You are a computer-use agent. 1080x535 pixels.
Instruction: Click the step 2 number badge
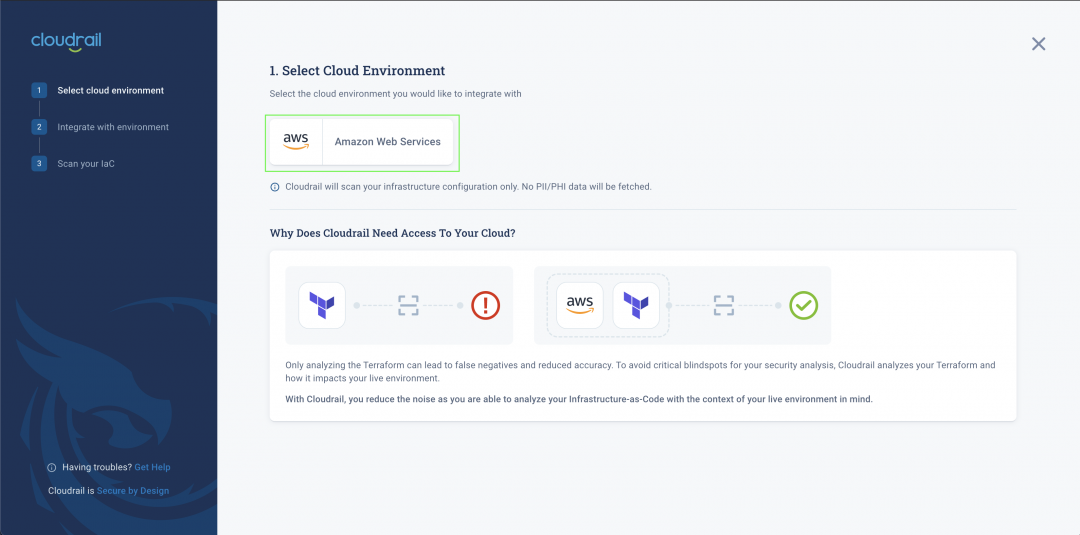tap(39, 127)
